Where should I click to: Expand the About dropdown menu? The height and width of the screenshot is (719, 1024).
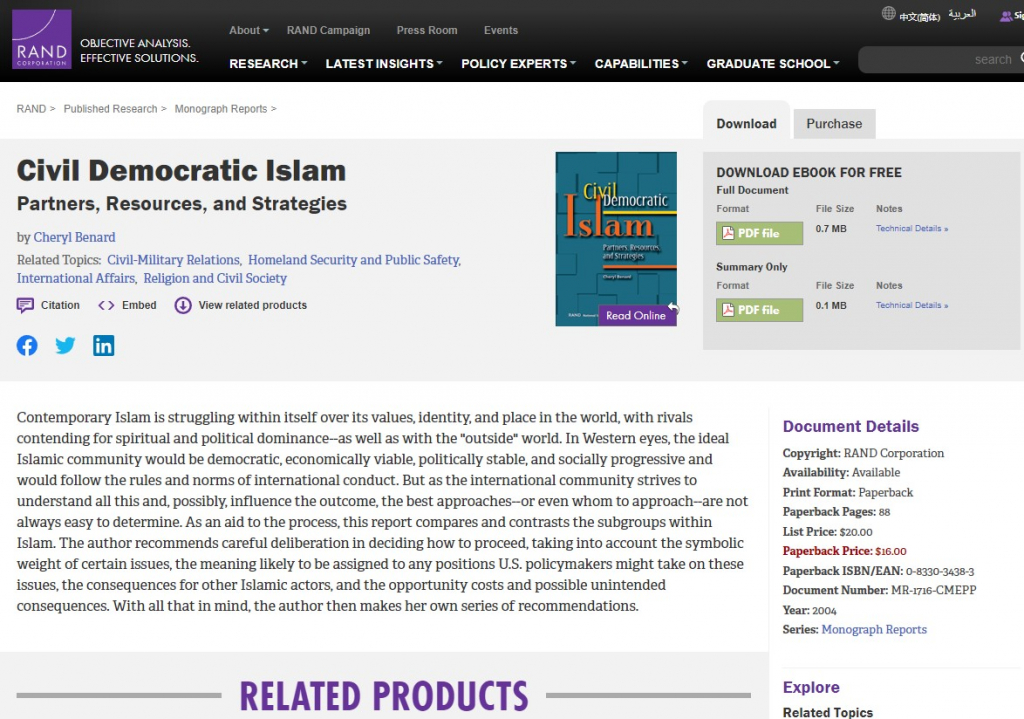pyautogui.click(x=249, y=30)
